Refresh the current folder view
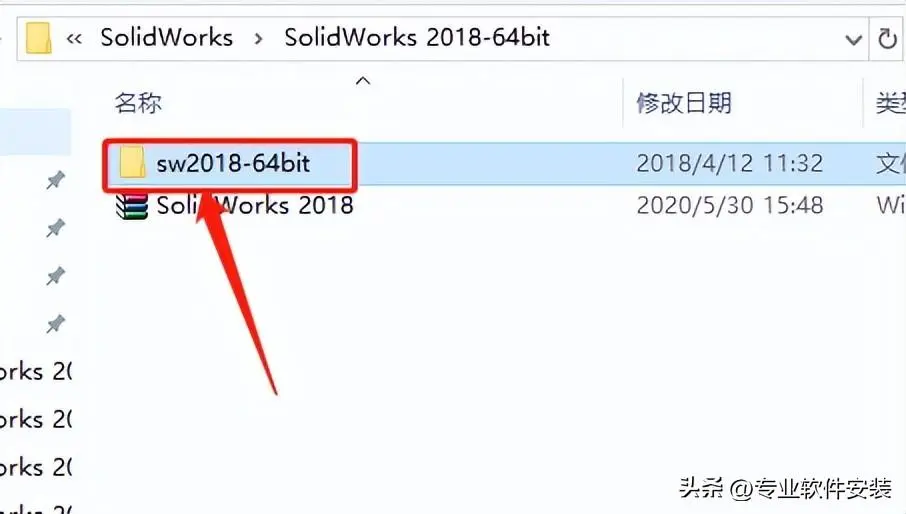Viewport: 906px width, 514px height. click(887, 39)
